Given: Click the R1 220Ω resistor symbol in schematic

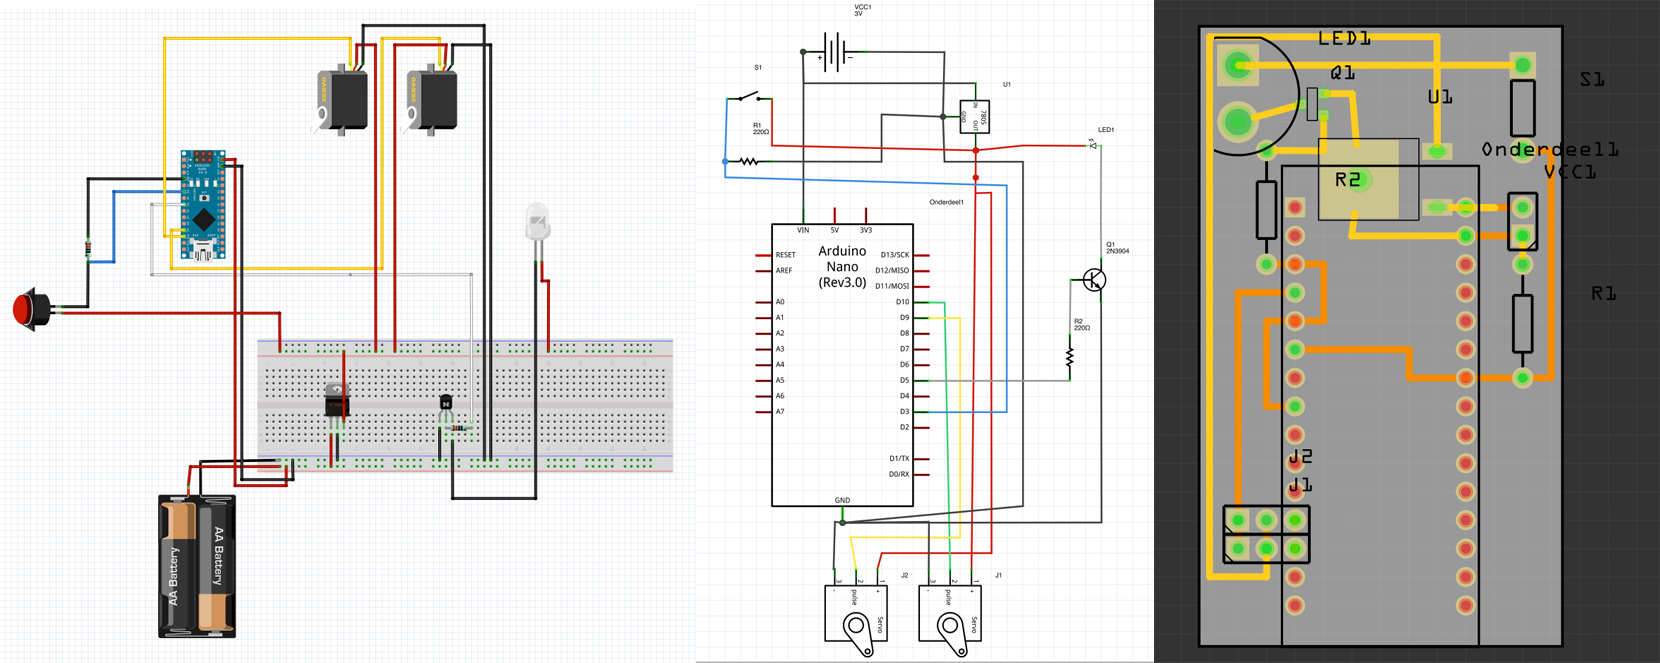Looking at the screenshot, I should pyautogui.click(x=748, y=160).
